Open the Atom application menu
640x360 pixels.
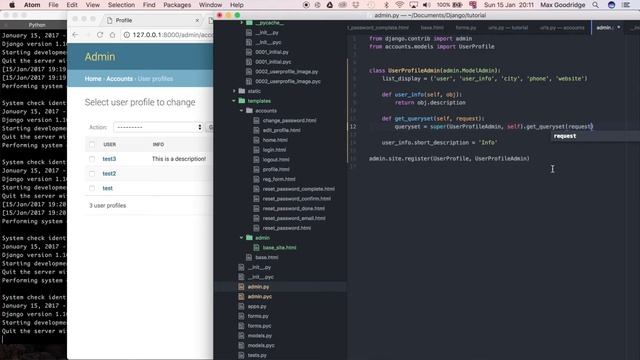coord(32,5)
